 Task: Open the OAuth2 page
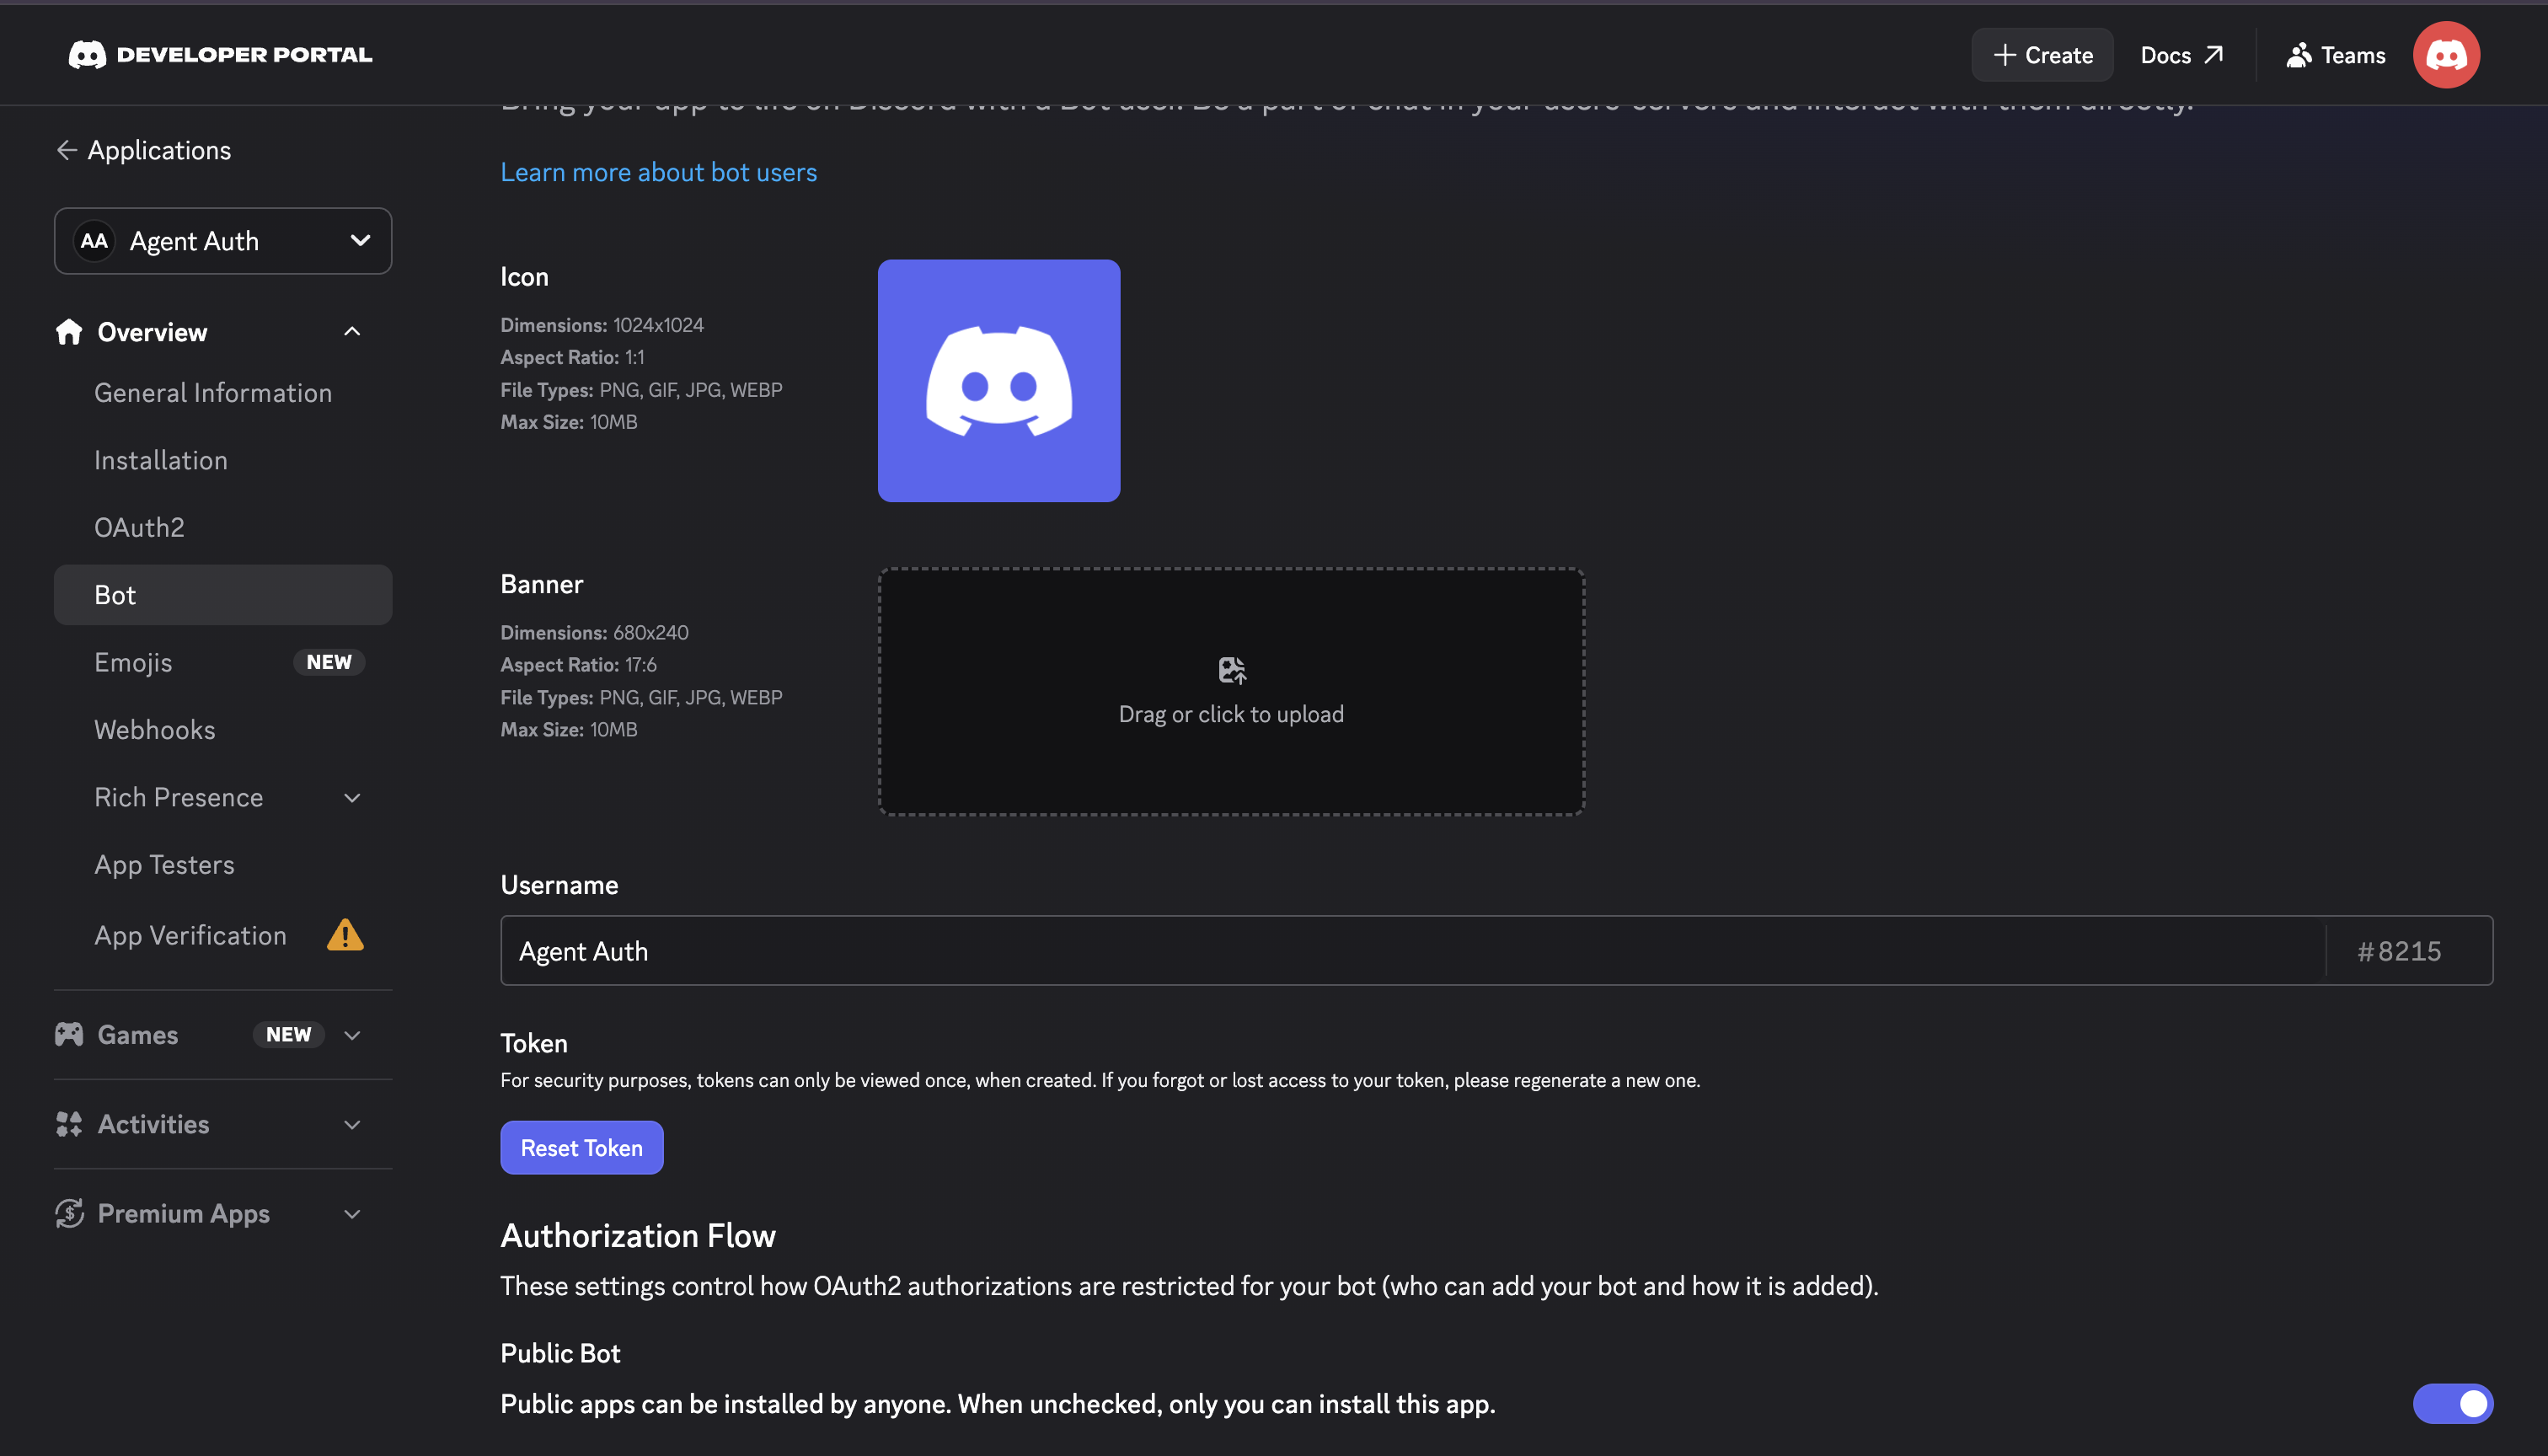pyautogui.click(x=139, y=527)
